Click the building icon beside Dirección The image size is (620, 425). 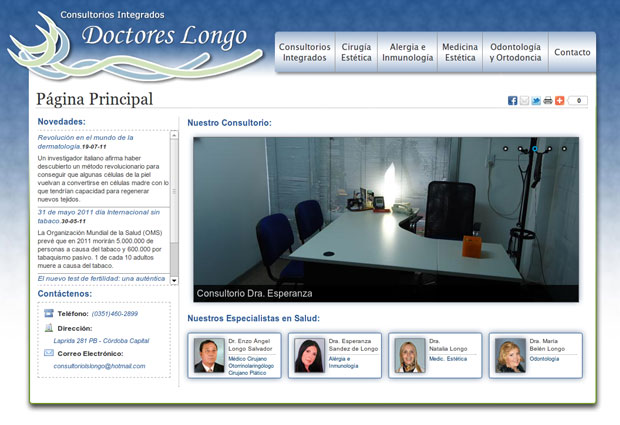click(x=49, y=327)
